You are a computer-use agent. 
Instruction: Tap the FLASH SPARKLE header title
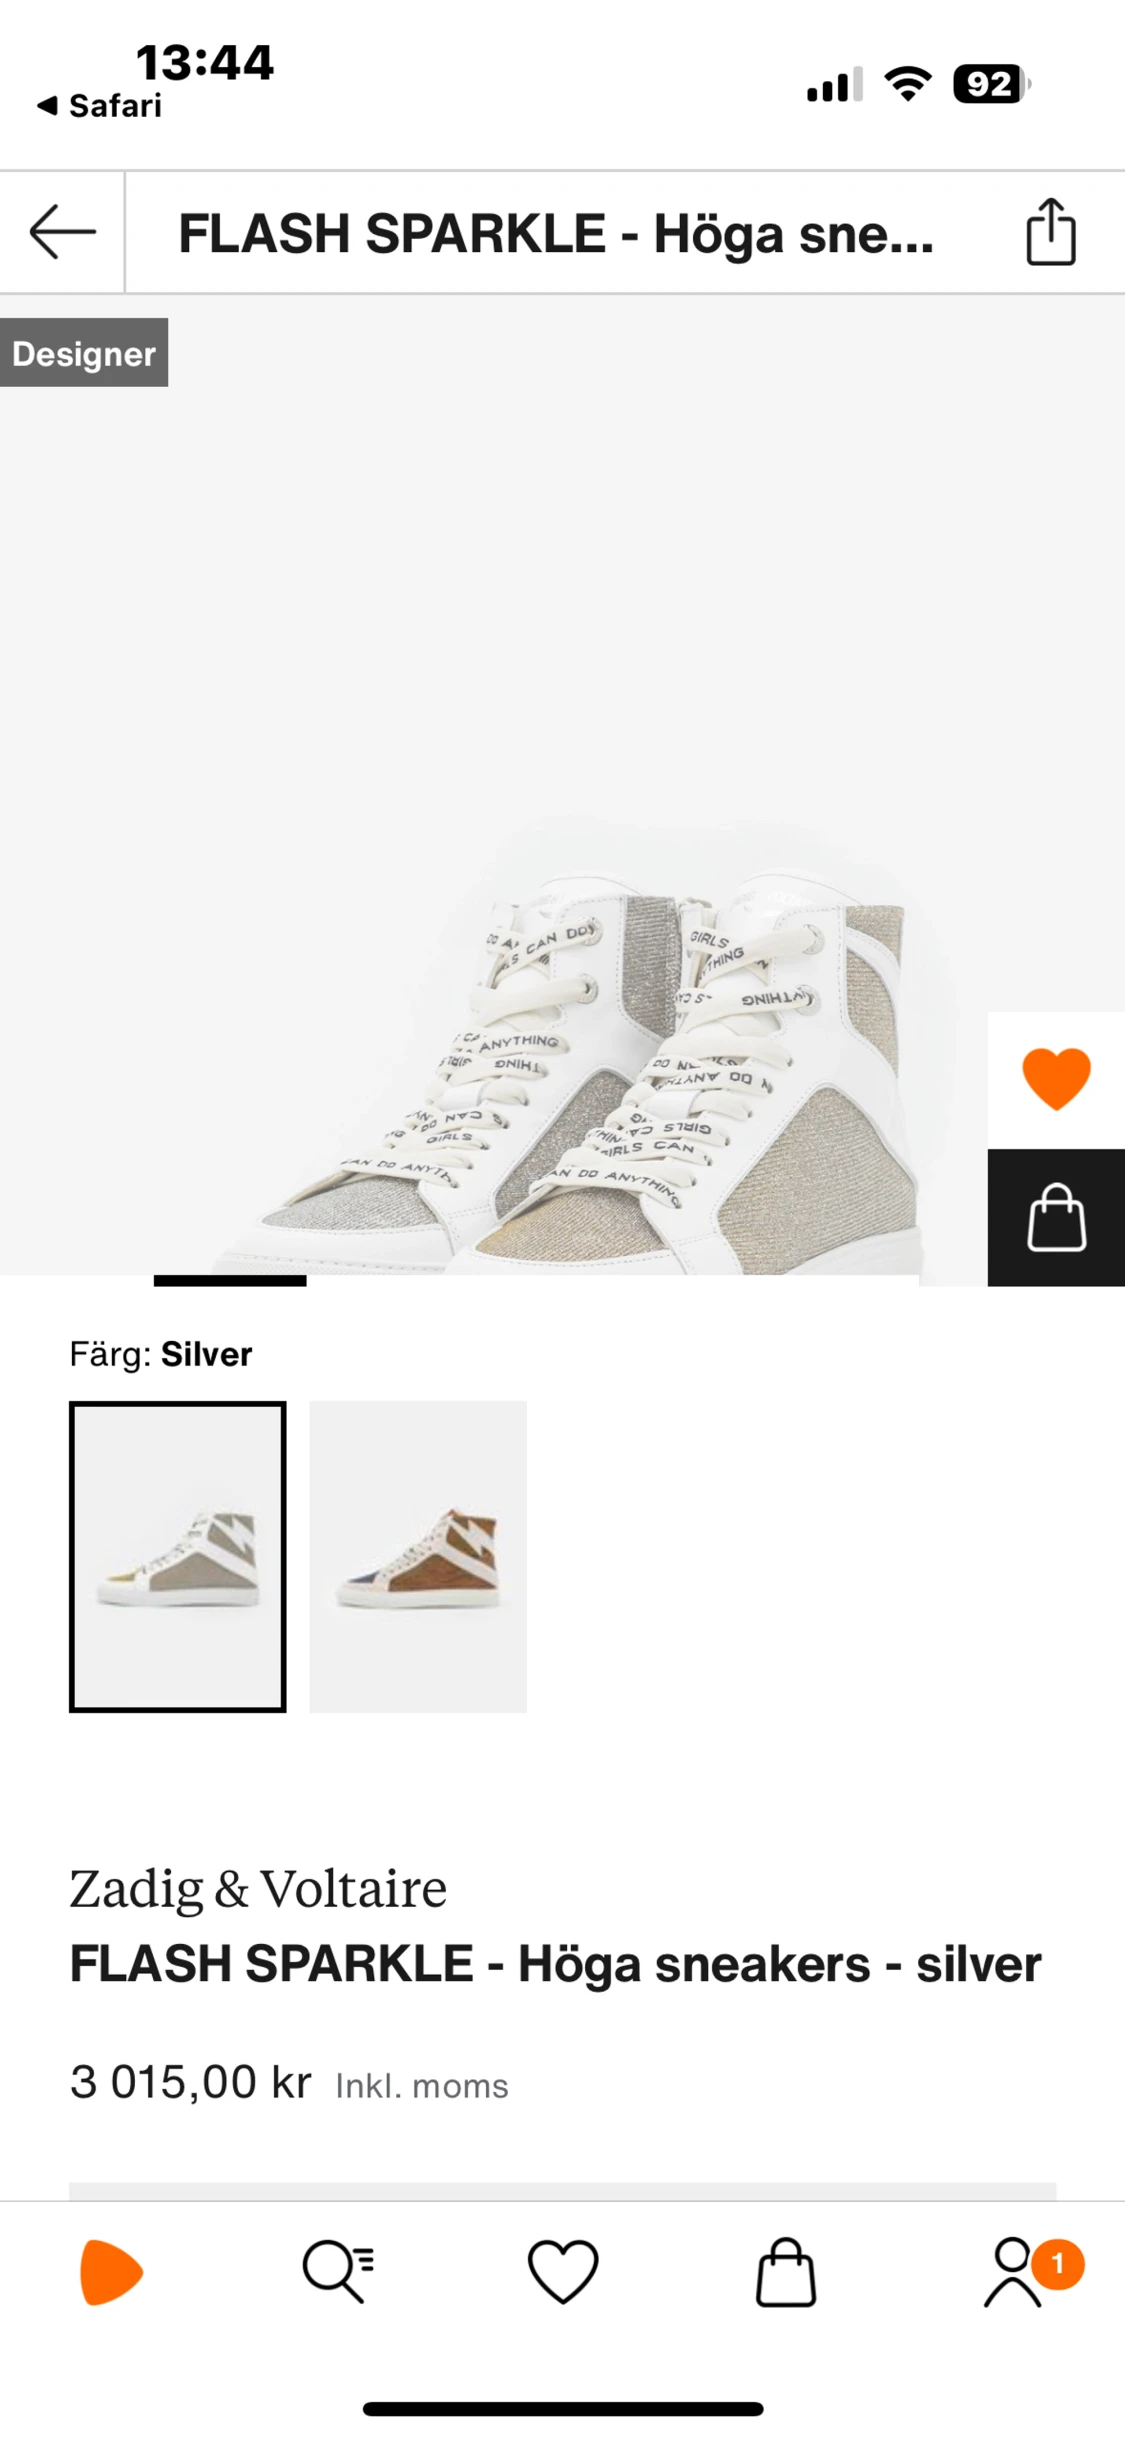click(x=556, y=234)
